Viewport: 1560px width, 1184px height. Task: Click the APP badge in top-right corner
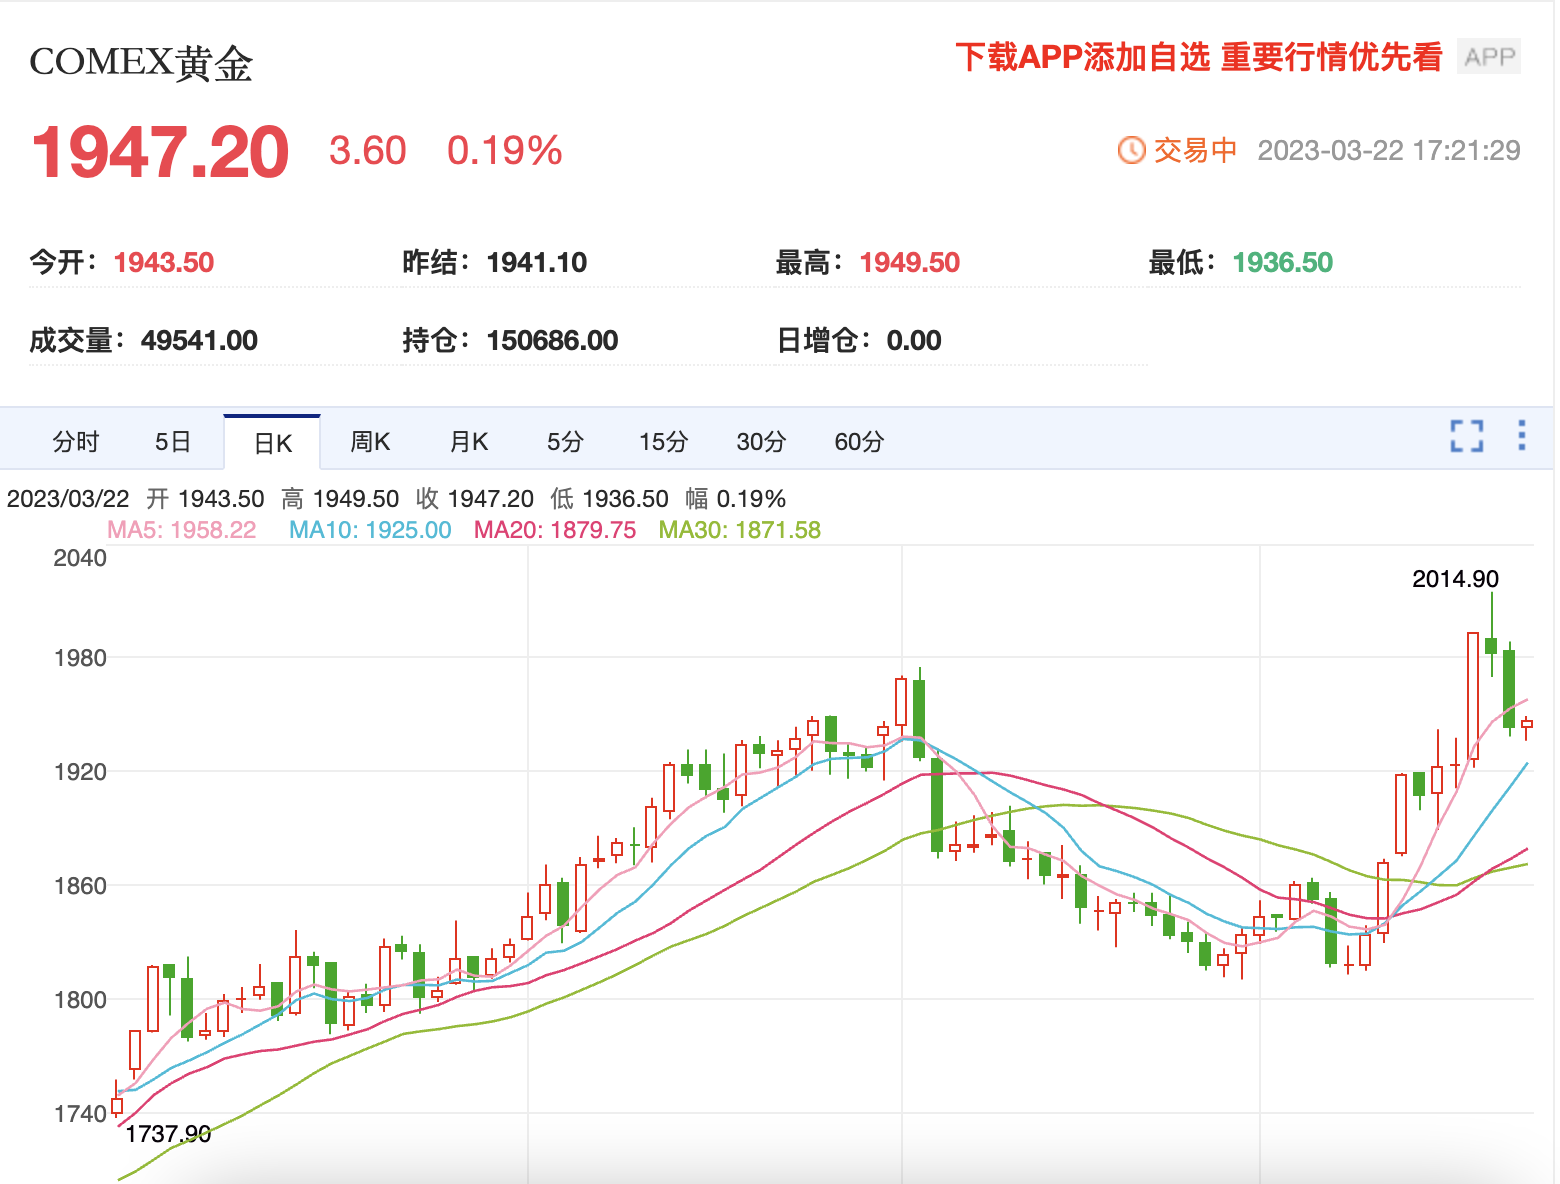click(1487, 56)
